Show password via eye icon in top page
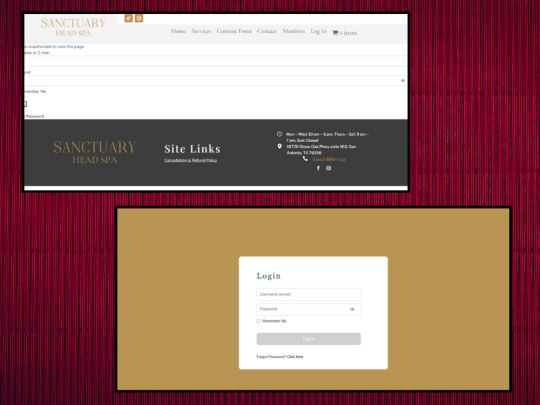This screenshot has width=540, height=405. tap(403, 81)
